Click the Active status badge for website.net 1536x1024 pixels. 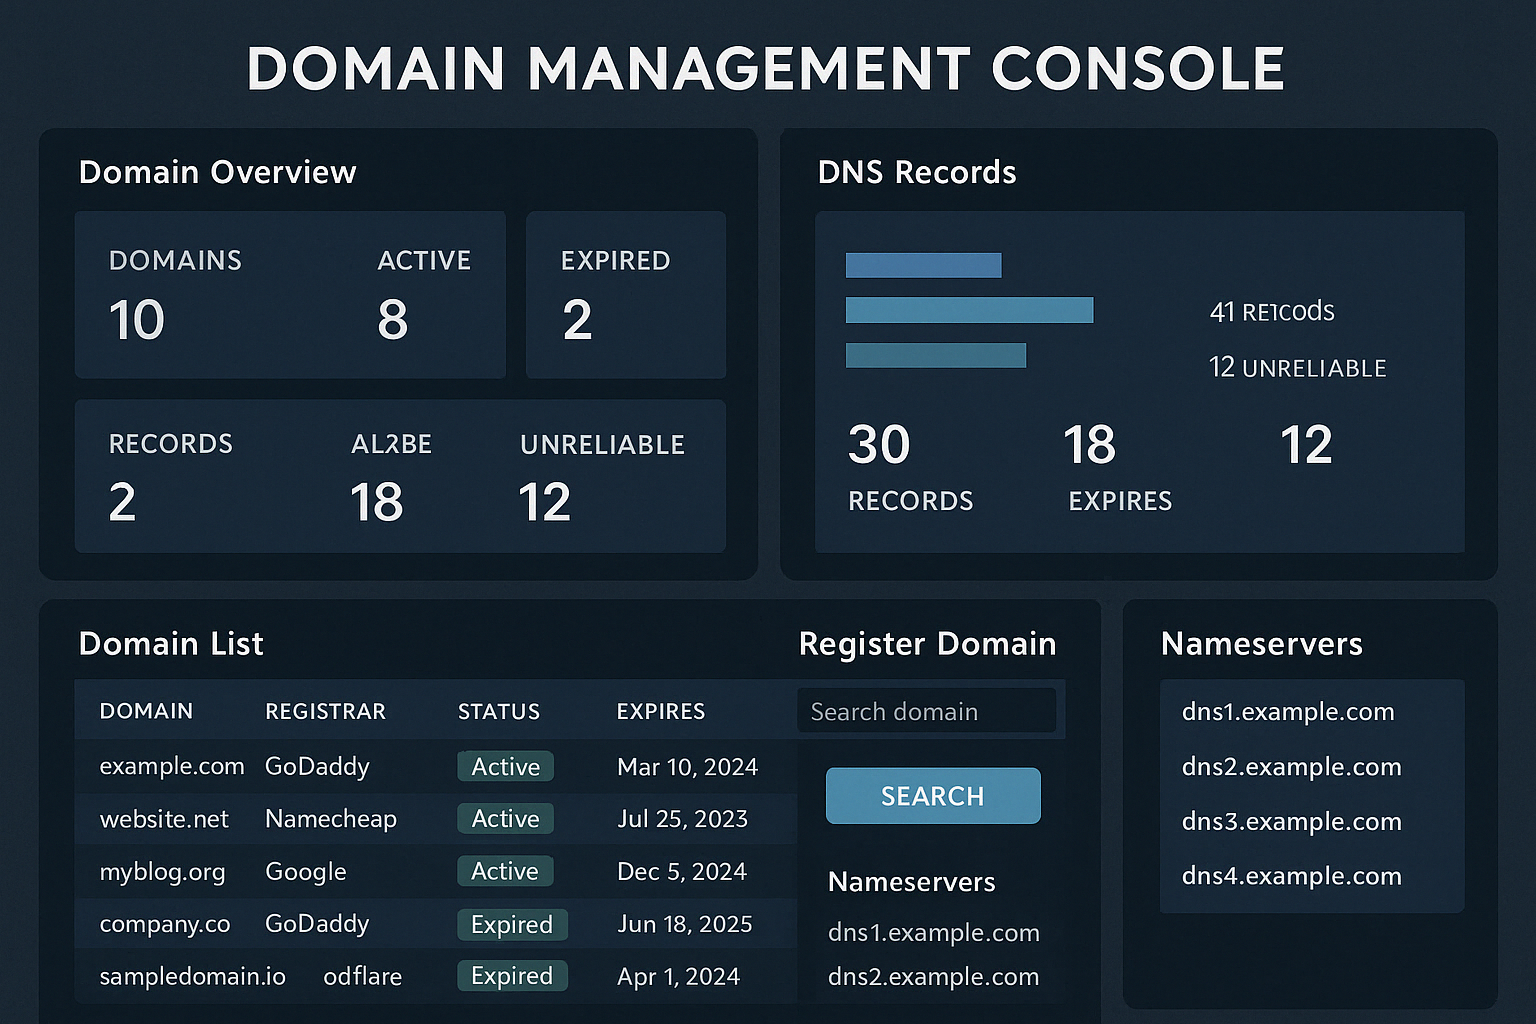[505, 818]
